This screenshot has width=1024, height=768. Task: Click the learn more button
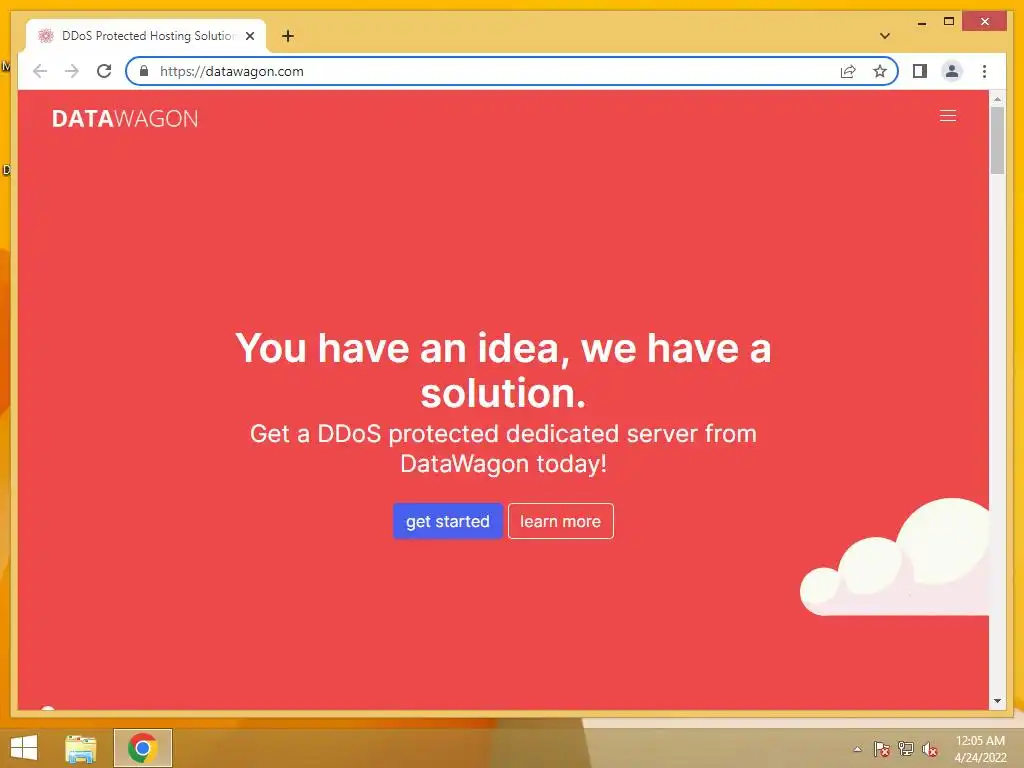tap(560, 521)
